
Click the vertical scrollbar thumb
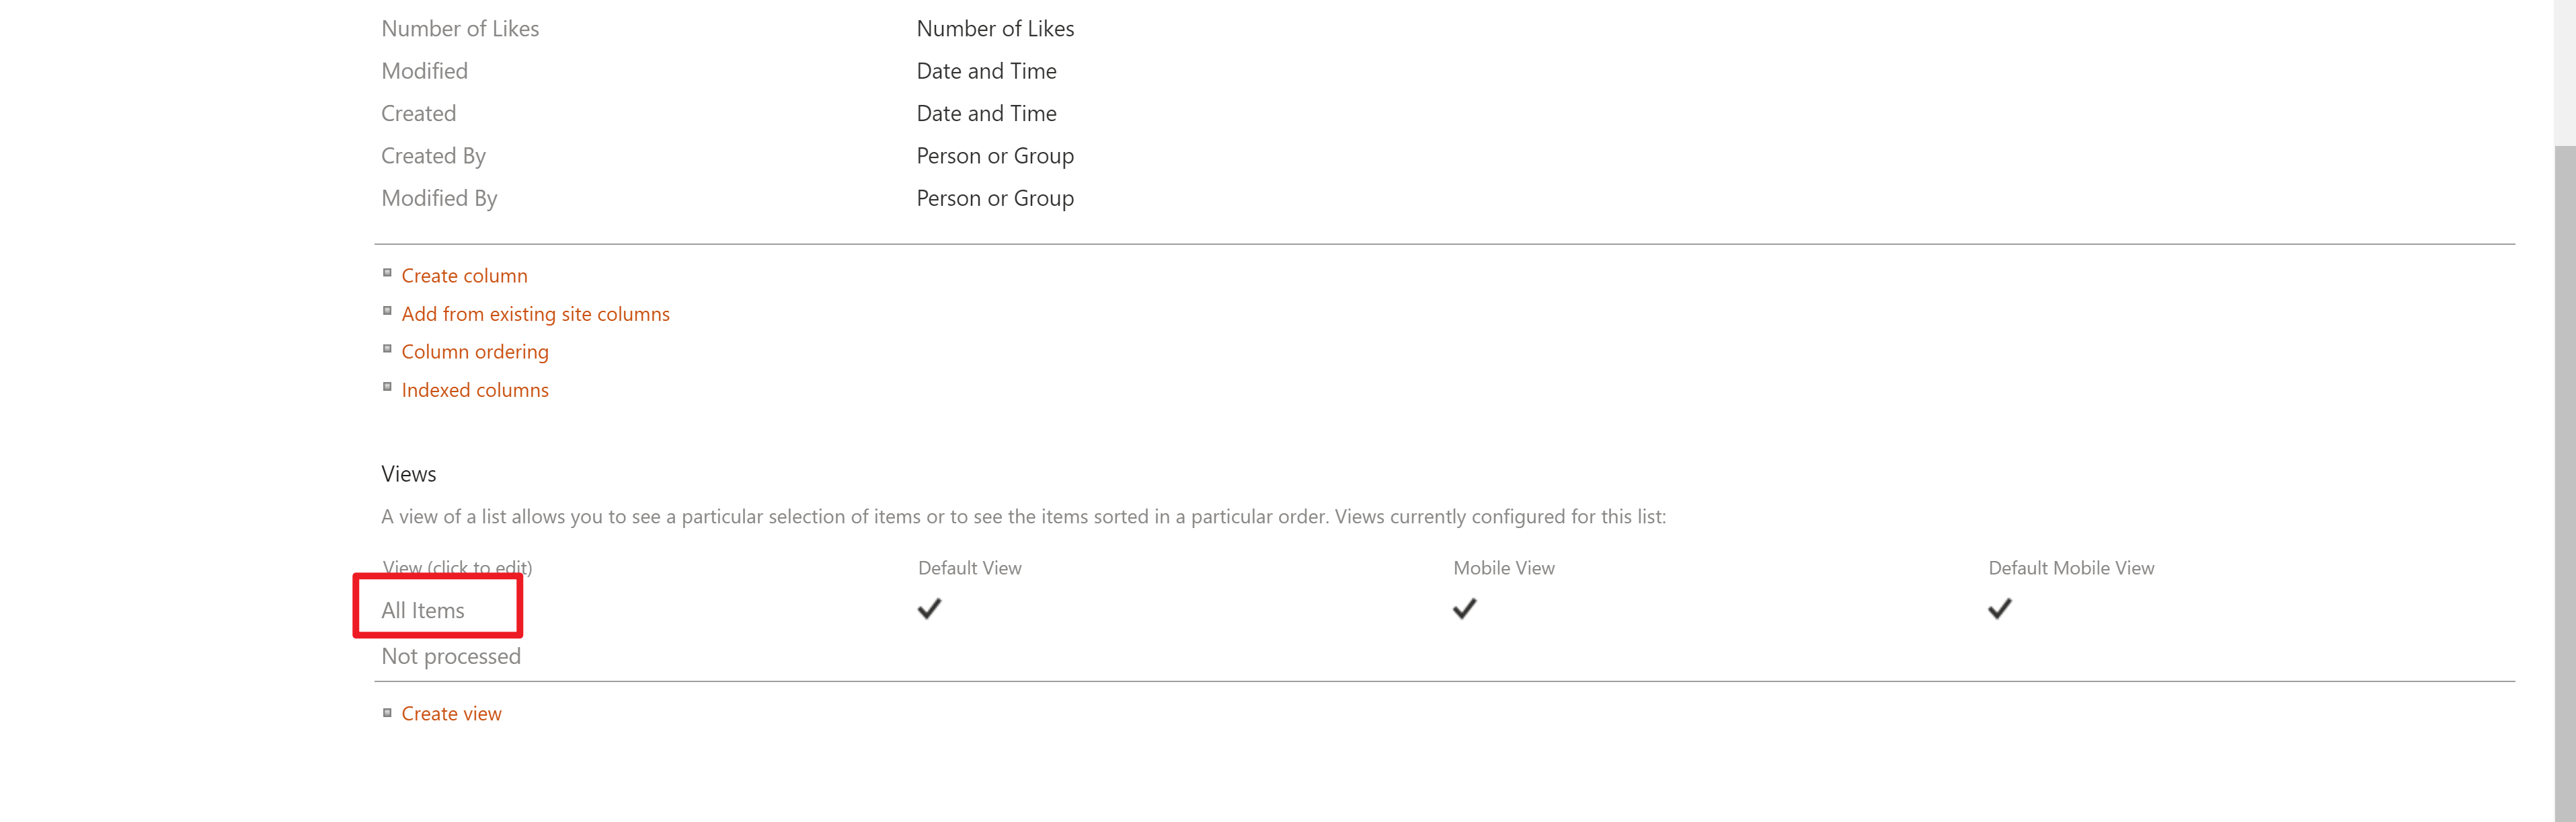click(x=2564, y=484)
